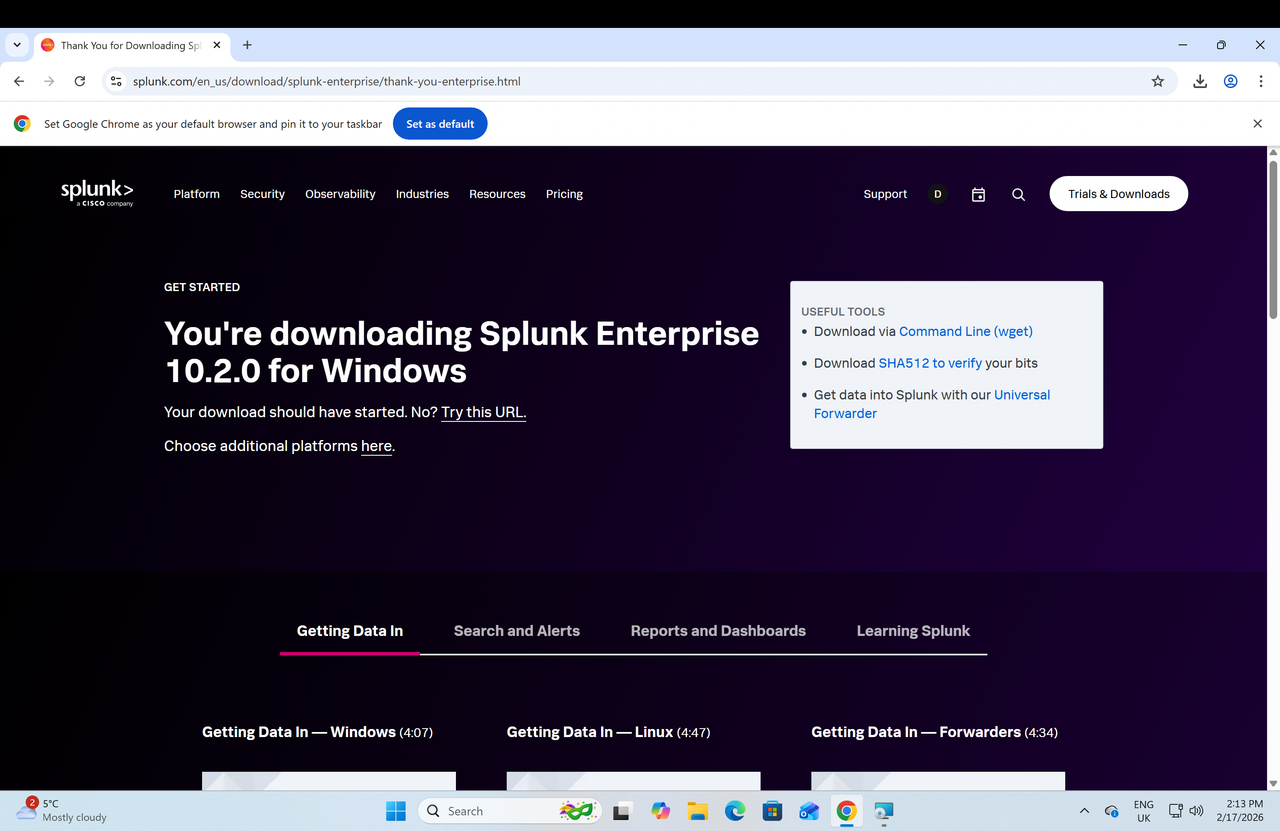Open the Universal Forwarder link
1280x831 pixels.
pyautogui.click(x=932, y=404)
